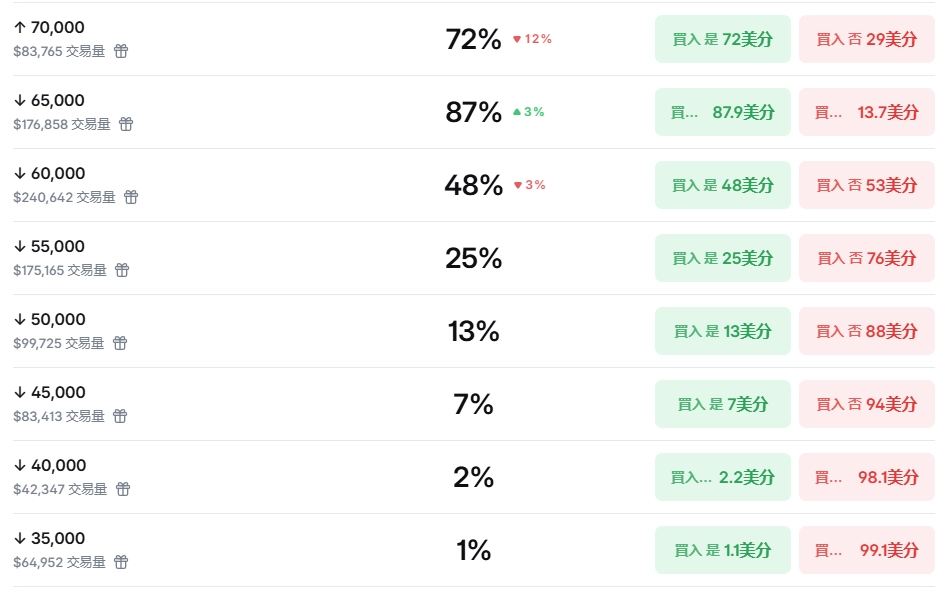The image size is (951, 592).
Task: Buy Yes at 2.2美分
Action: pyautogui.click(x=722, y=477)
